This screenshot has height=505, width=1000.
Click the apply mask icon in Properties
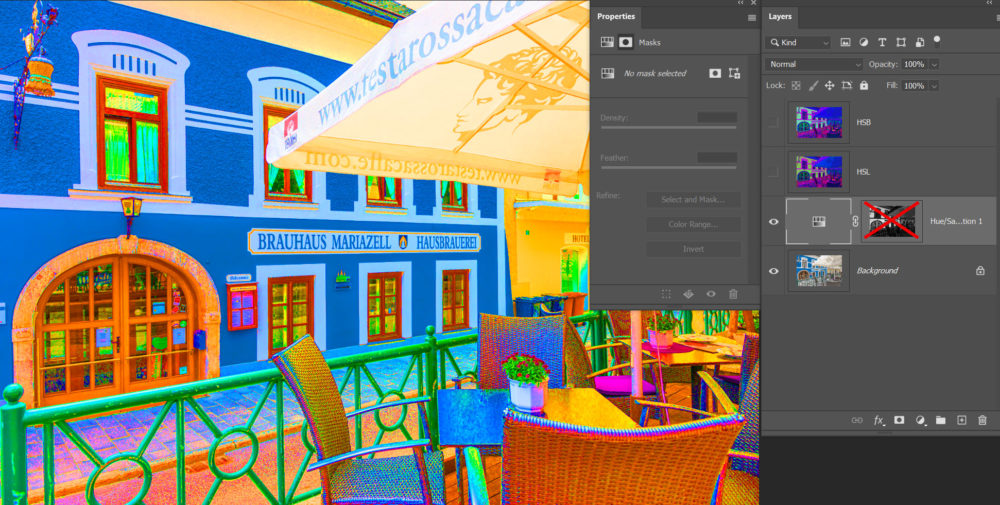pyautogui.click(x=688, y=294)
